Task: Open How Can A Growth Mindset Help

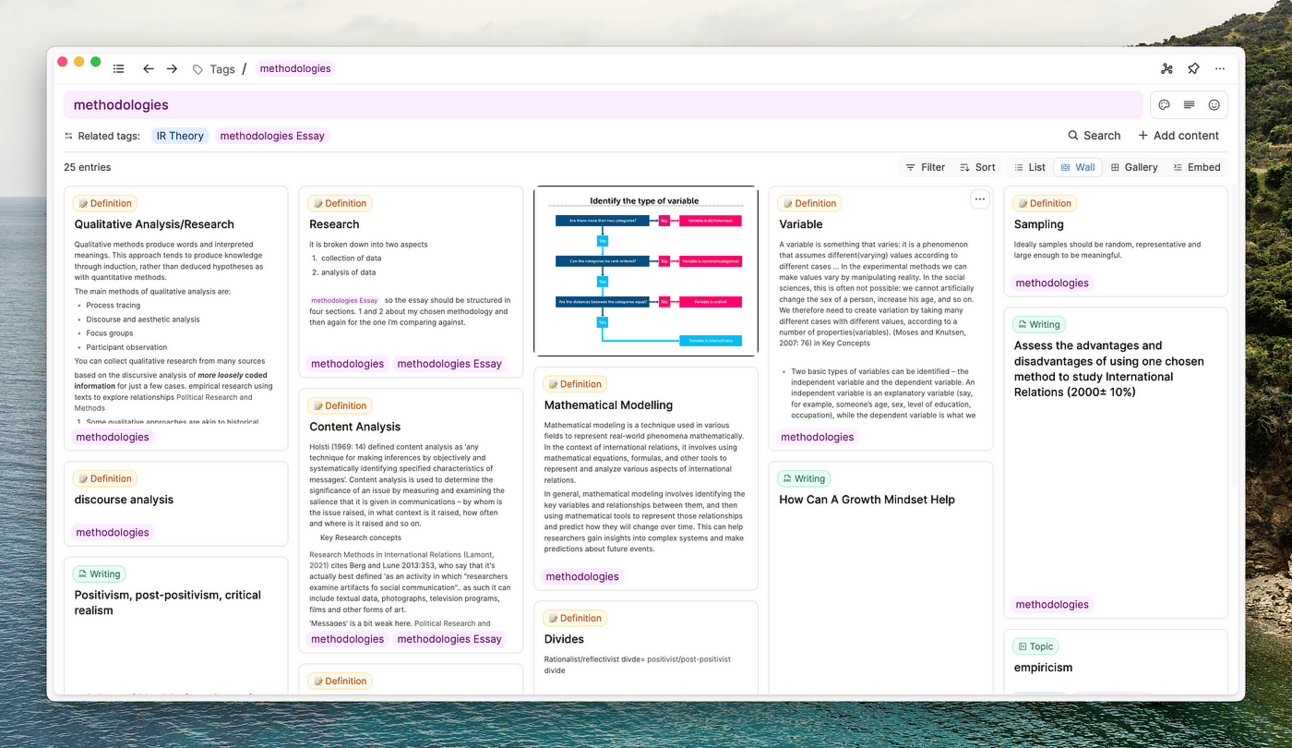Action: click(x=881, y=578)
